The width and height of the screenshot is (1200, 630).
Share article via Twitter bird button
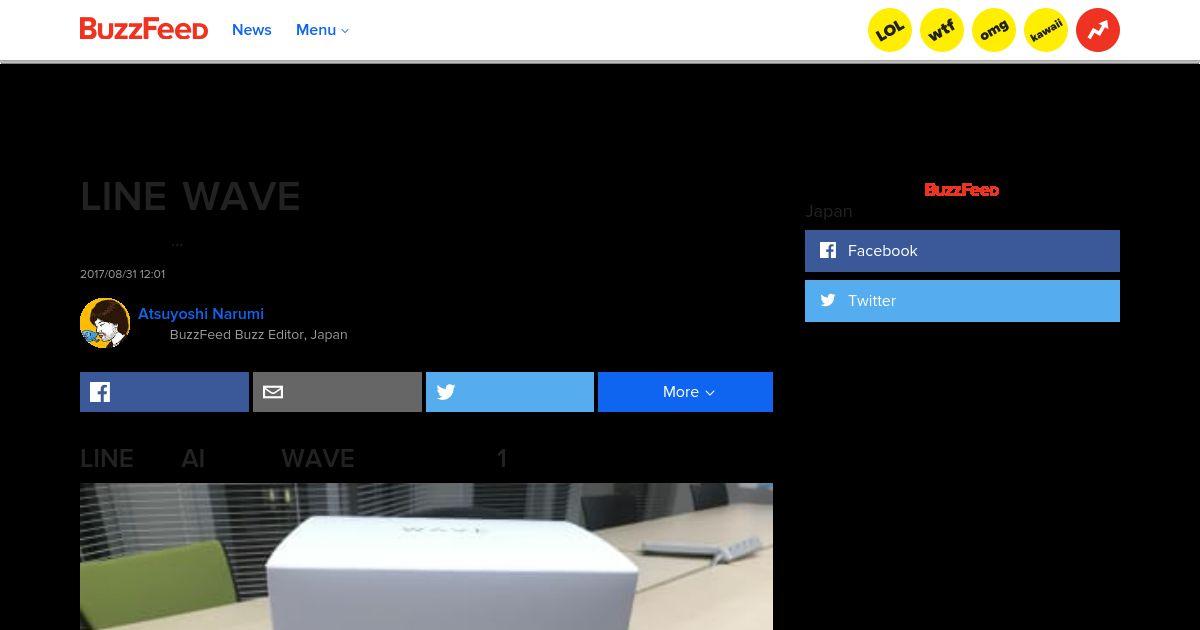510,392
